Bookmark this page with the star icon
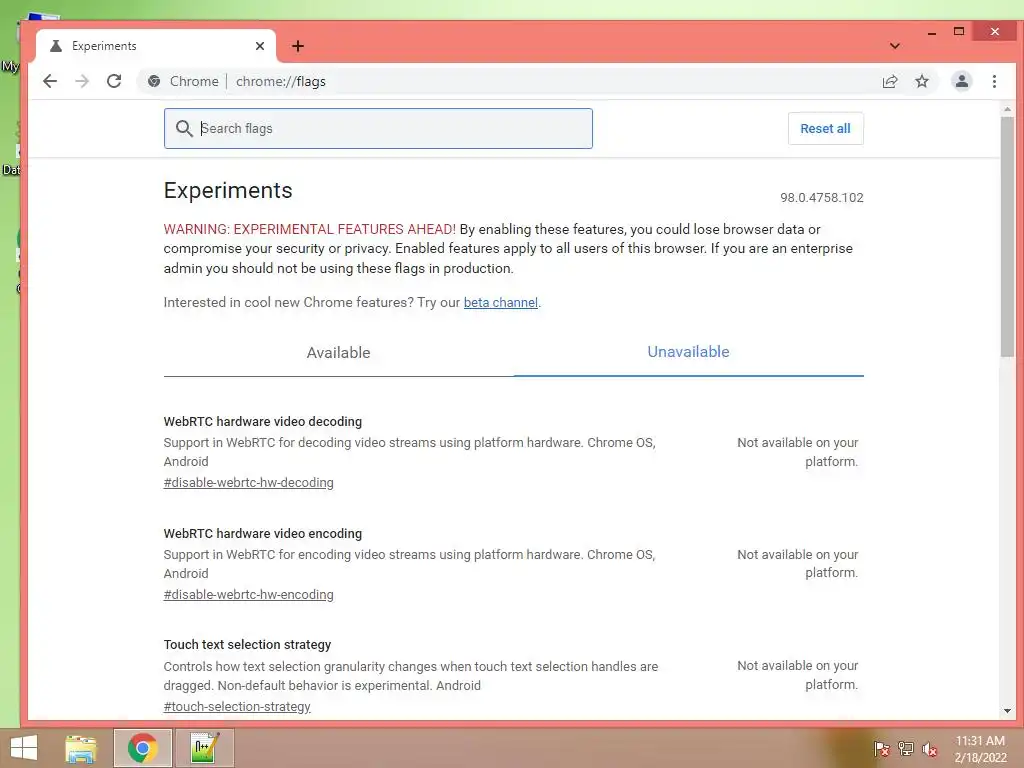 921,81
